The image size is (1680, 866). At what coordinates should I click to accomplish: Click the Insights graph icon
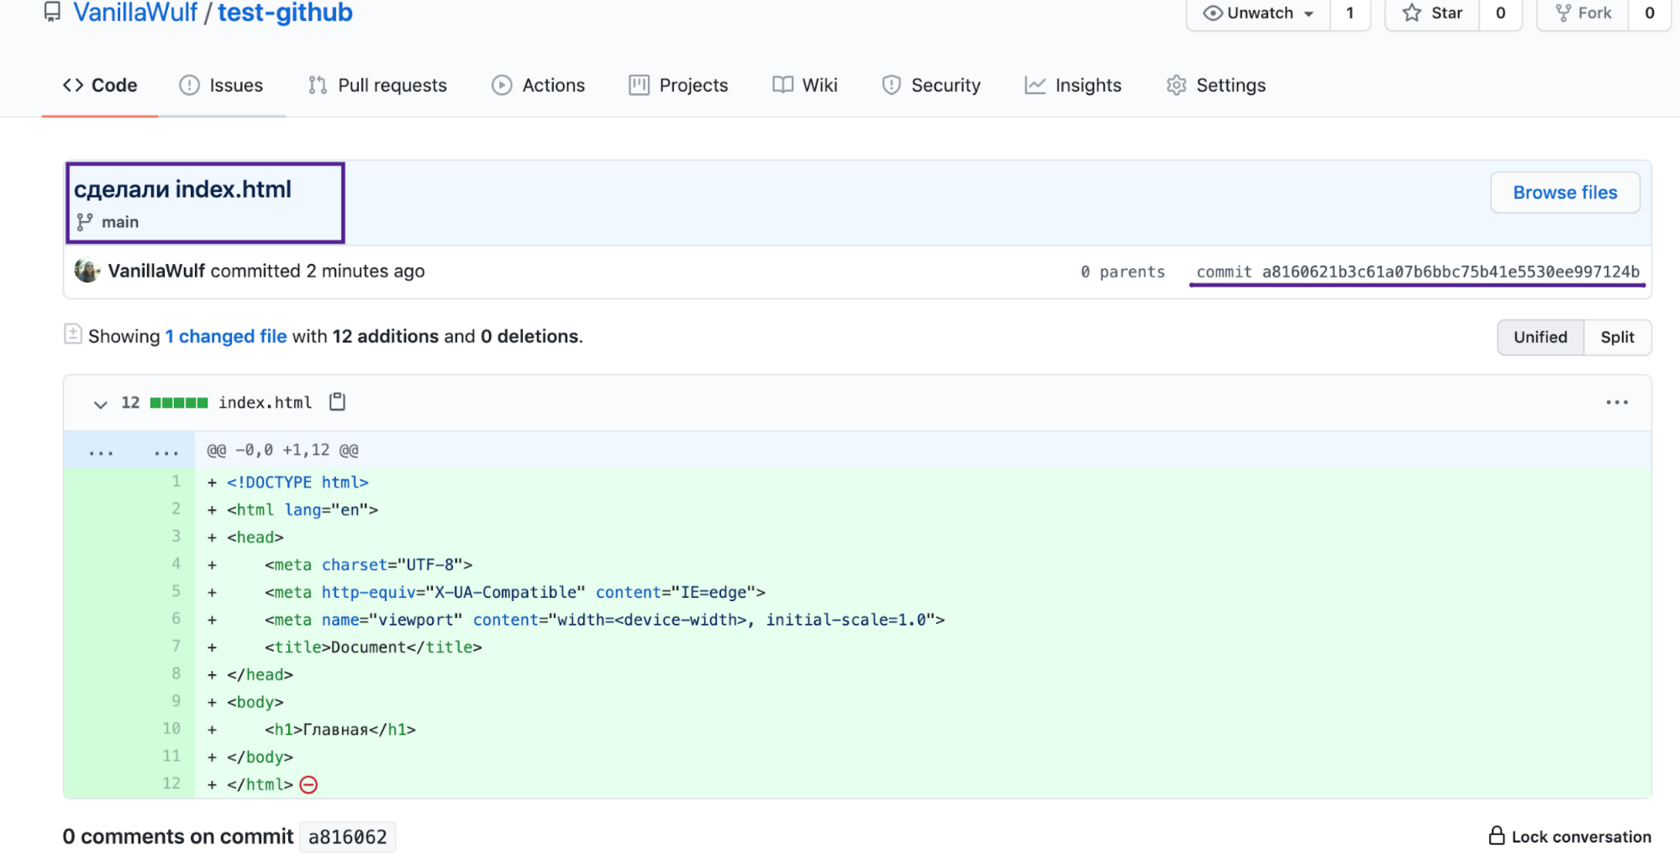[x=1035, y=85]
